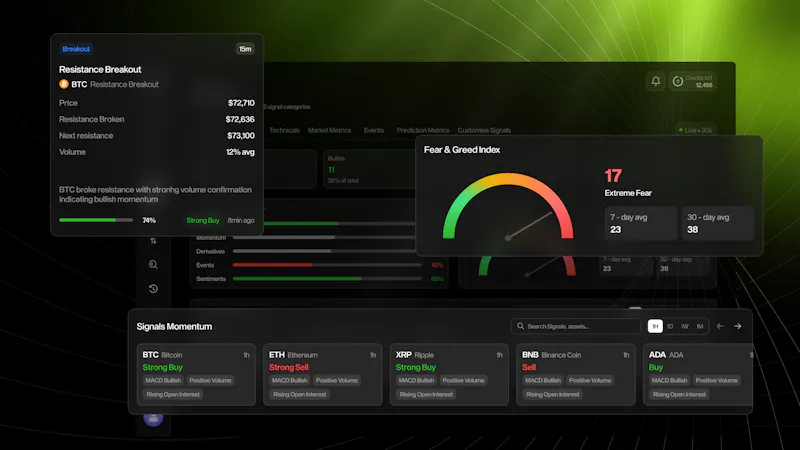
Task: Click the 74% confidence progress bar
Action: coord(96,220)
